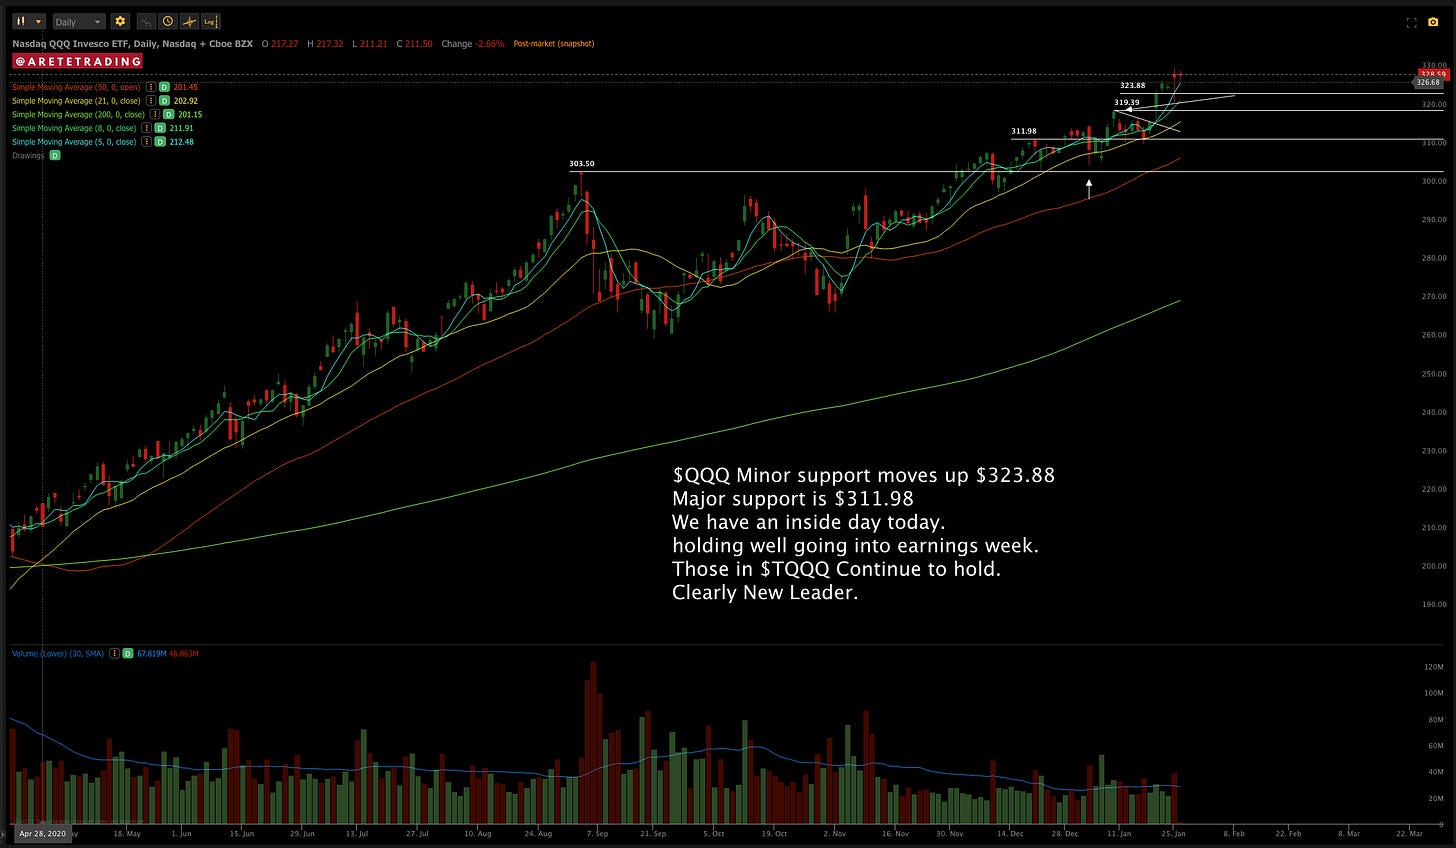Viewport: 1456px width, 848px height.
Task: Select the annotation line 'Clearly New Leader.'
Action: tap(765, 593)
